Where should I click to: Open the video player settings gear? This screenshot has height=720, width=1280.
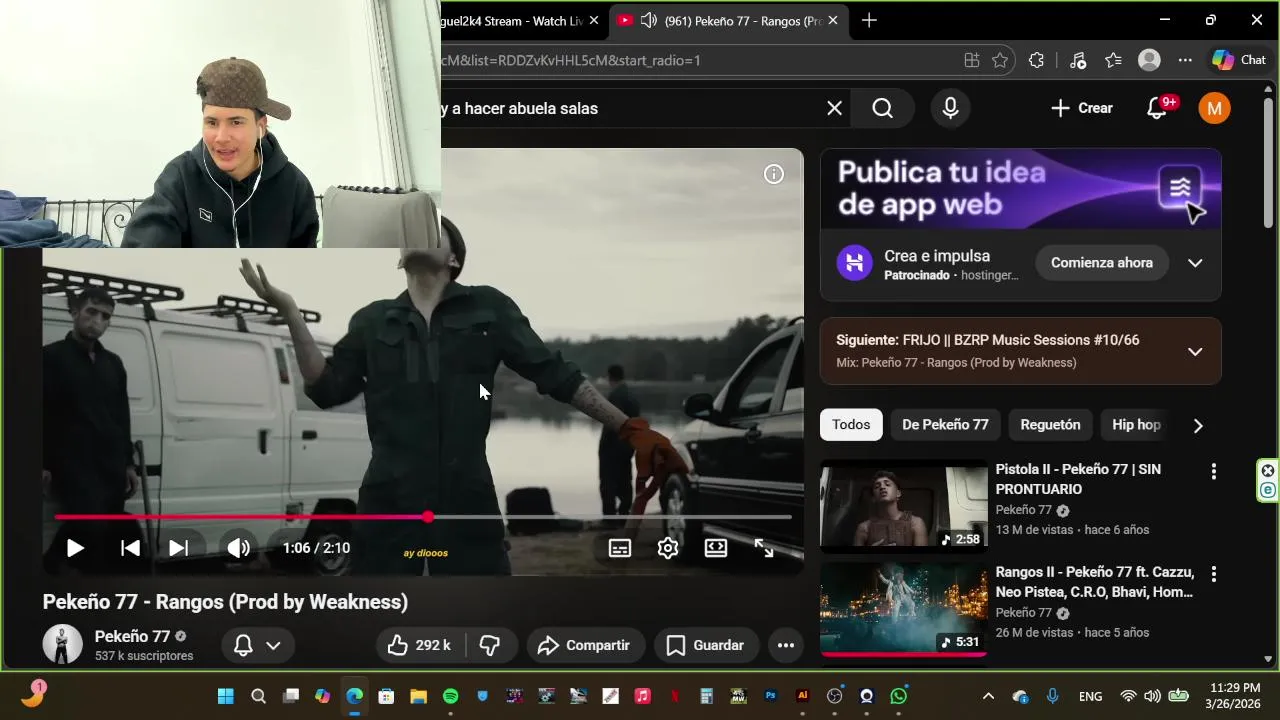point(668,548)
